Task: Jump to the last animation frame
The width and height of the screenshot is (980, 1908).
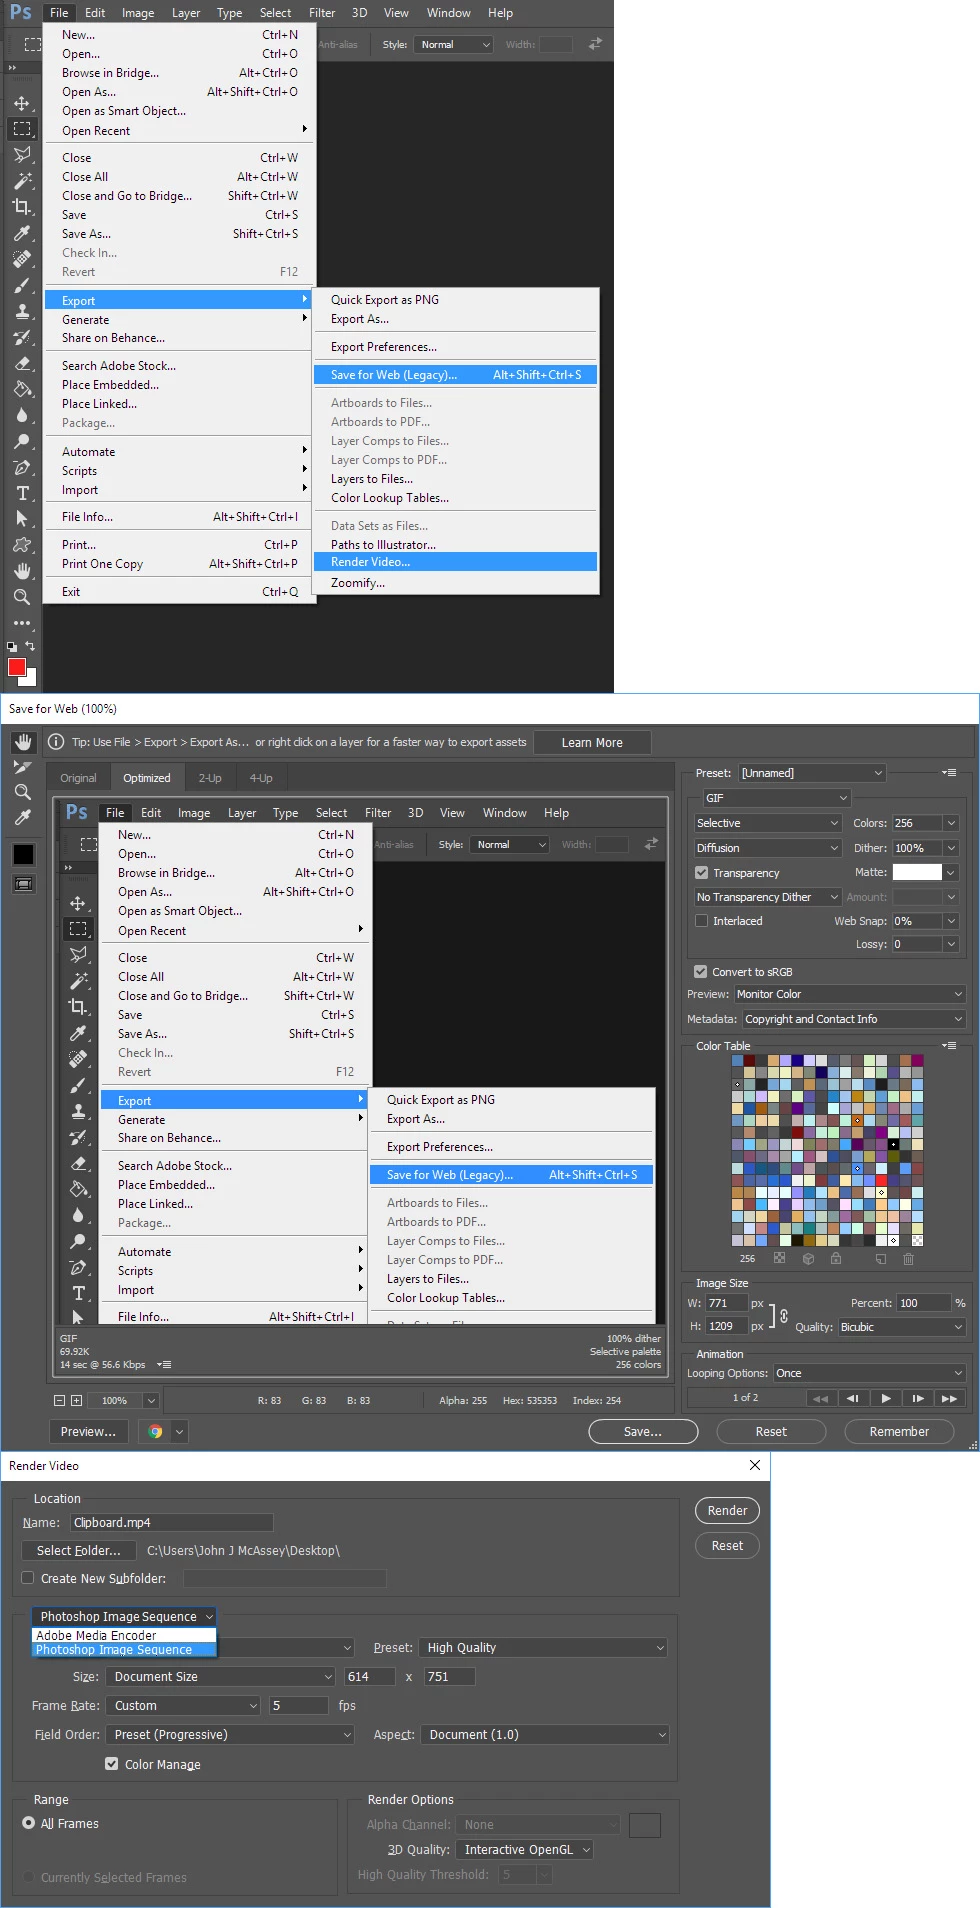Action: (950, 1398)
